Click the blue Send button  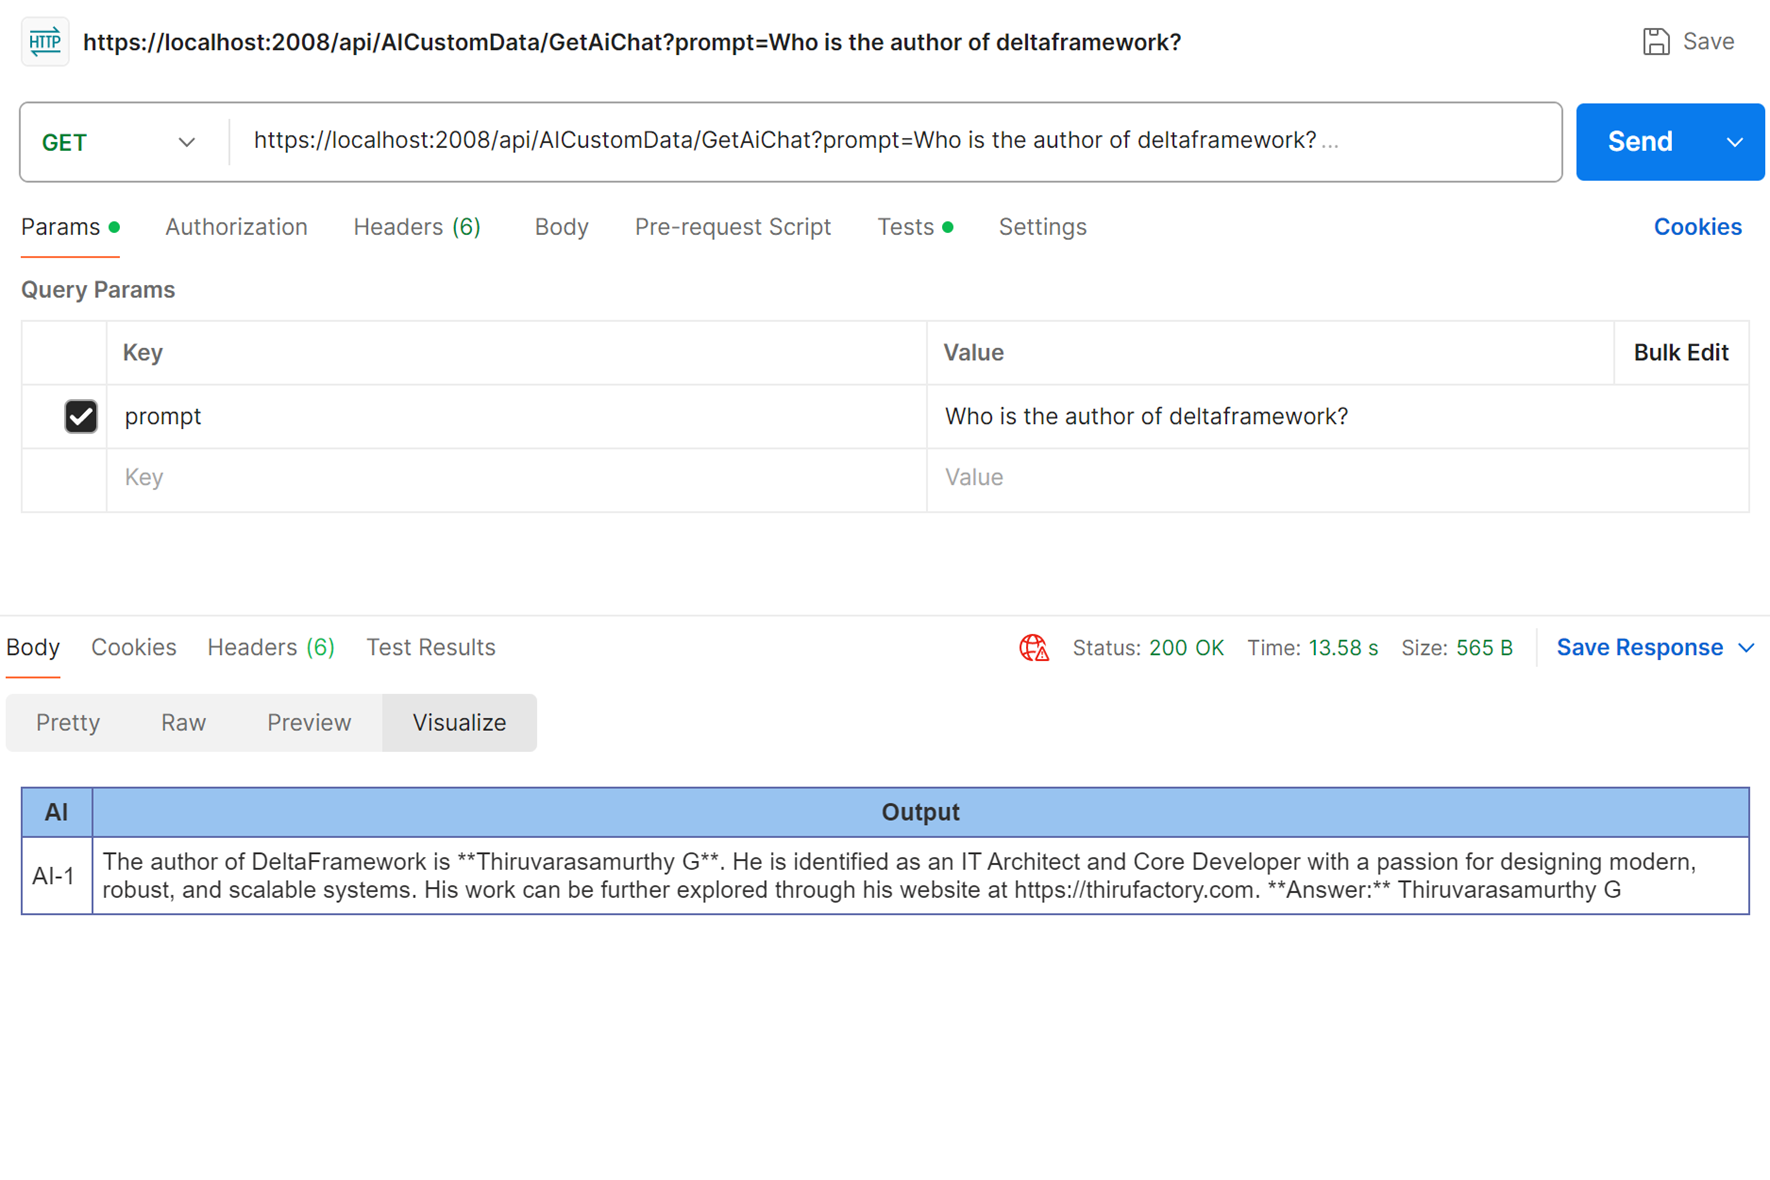(x=1640, y=142)
